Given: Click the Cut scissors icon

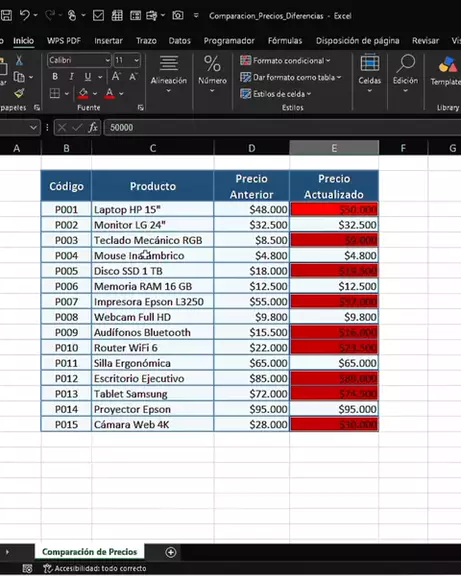Looking at the screenshot, I should point(19,61).
